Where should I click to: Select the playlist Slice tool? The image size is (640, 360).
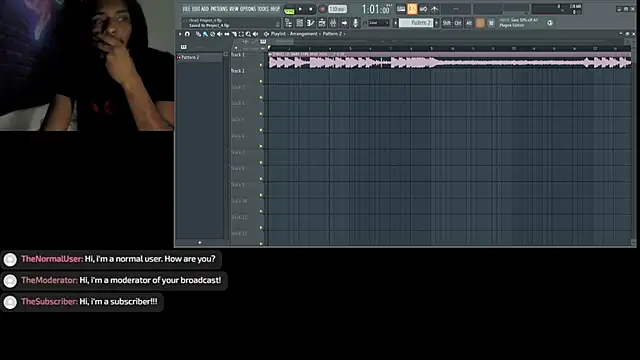tap(234, 34)
